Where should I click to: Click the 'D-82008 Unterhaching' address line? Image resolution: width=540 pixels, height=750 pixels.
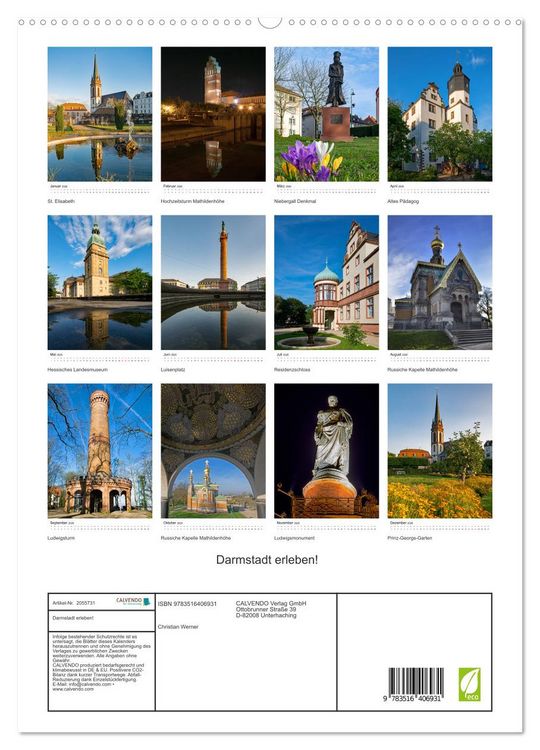pyautogui.click(x=266, y=616)
